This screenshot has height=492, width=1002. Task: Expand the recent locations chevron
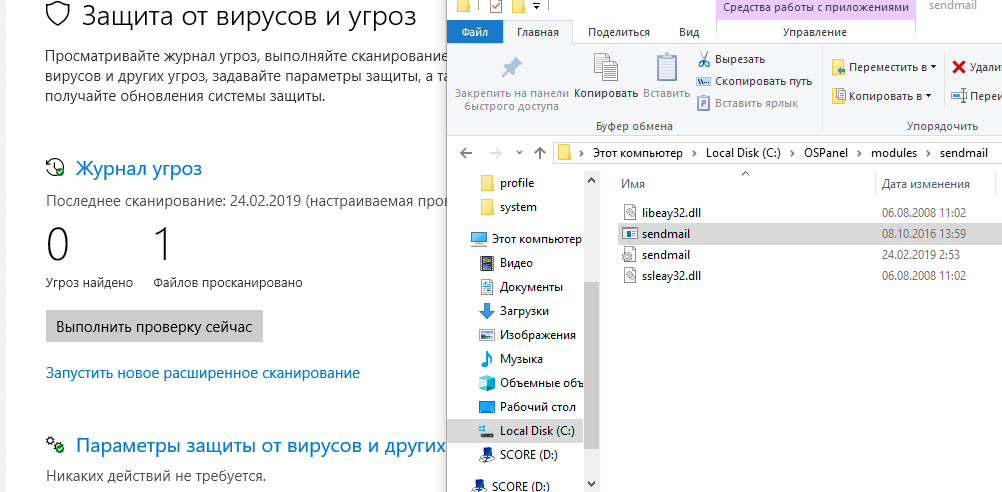[518, 153]
